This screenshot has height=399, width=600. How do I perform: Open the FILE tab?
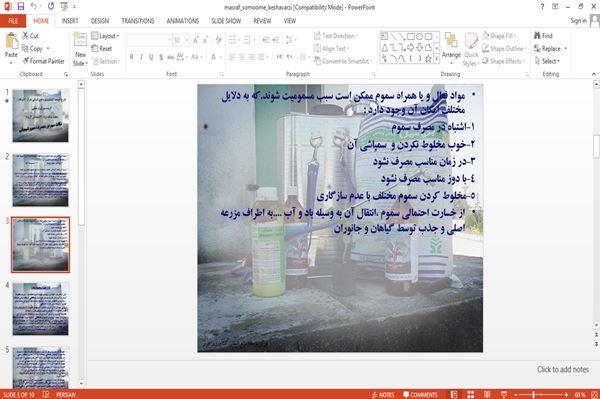point(13,21)
